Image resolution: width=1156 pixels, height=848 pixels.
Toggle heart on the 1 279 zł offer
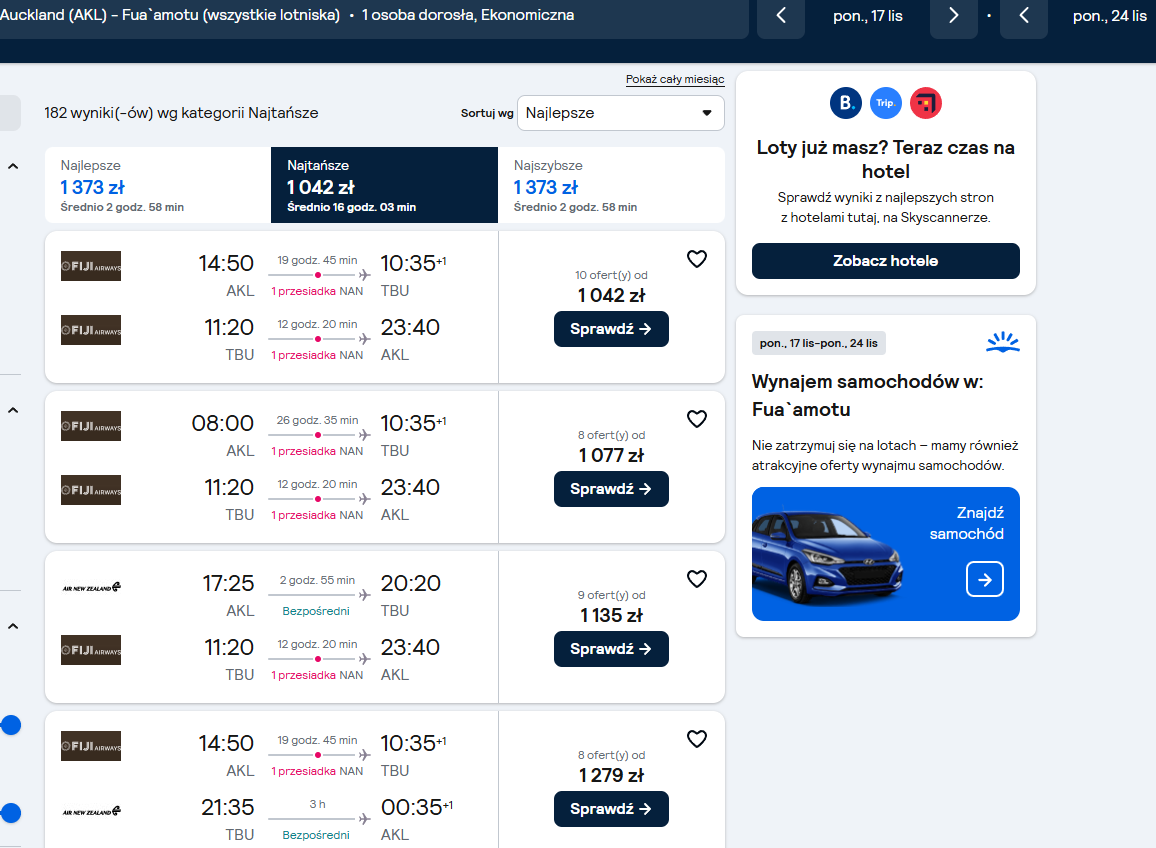point(697,739)
